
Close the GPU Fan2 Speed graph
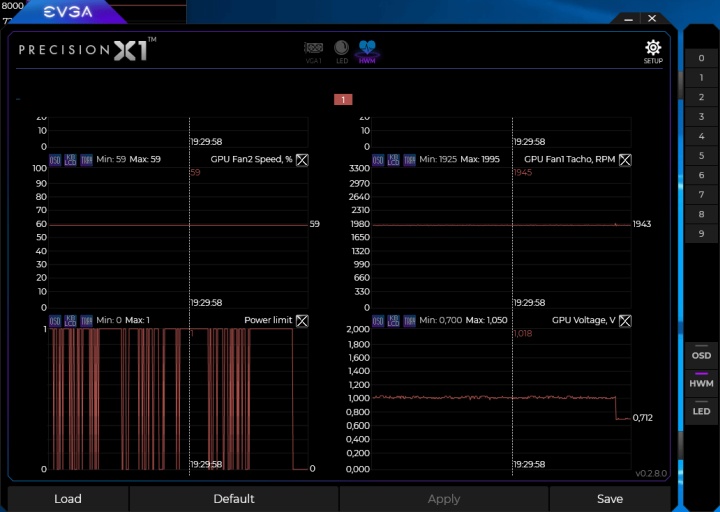302,160
